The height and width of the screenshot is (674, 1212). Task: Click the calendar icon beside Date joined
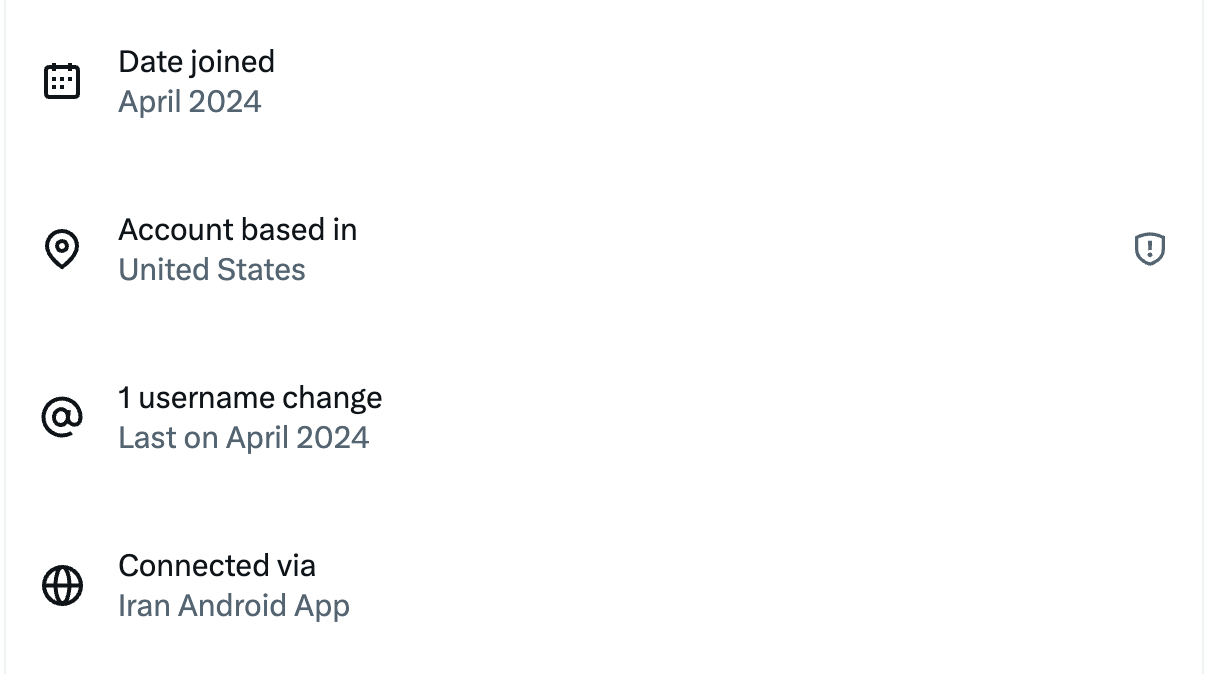62,81
